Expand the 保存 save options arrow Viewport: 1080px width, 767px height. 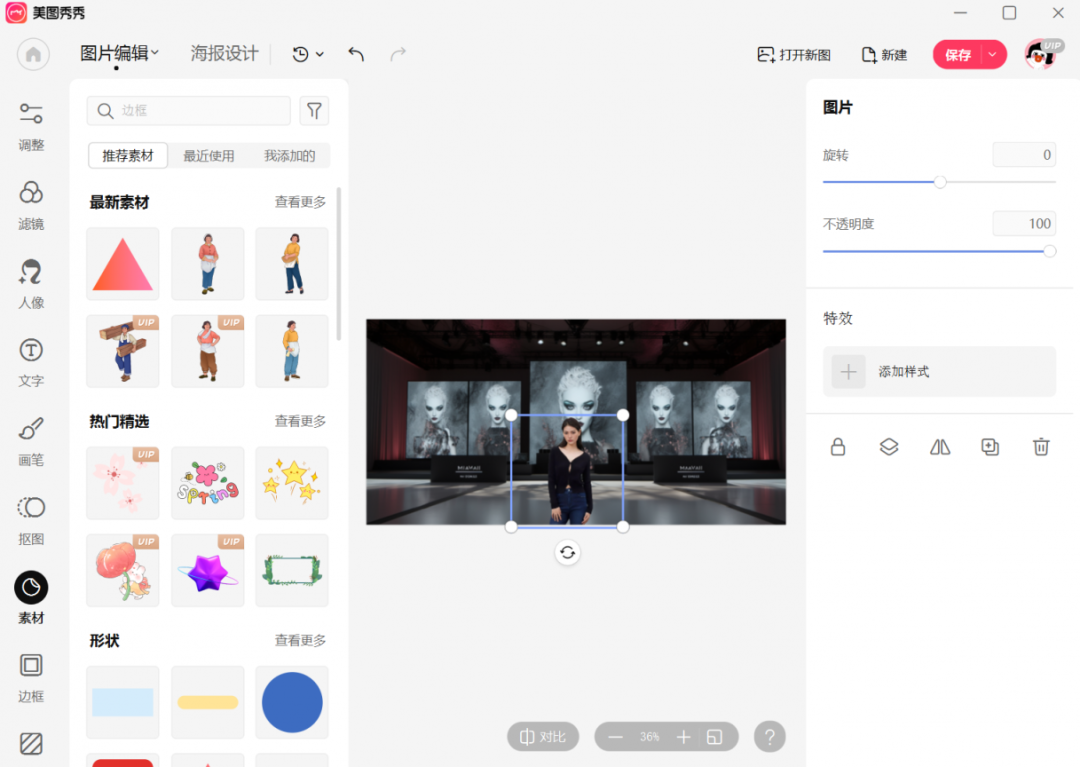click(x=993, y=55)
